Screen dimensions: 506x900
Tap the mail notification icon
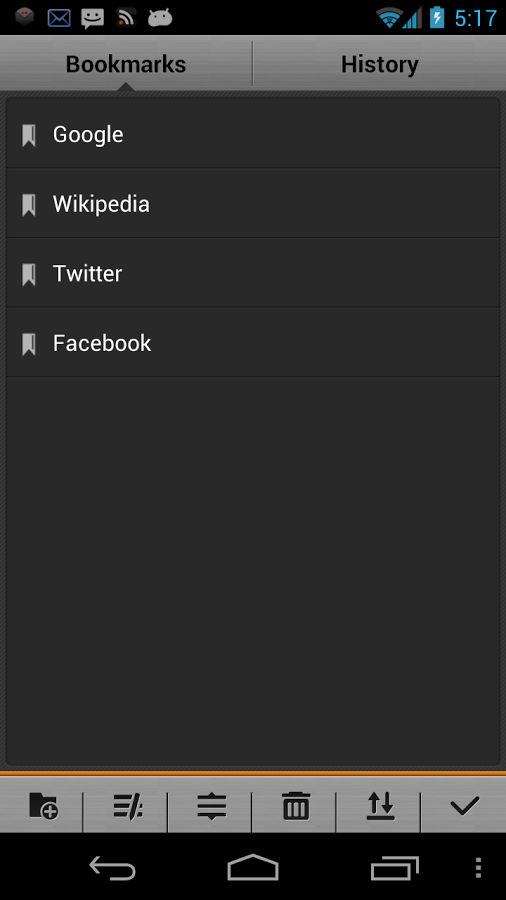coord(59,18)
